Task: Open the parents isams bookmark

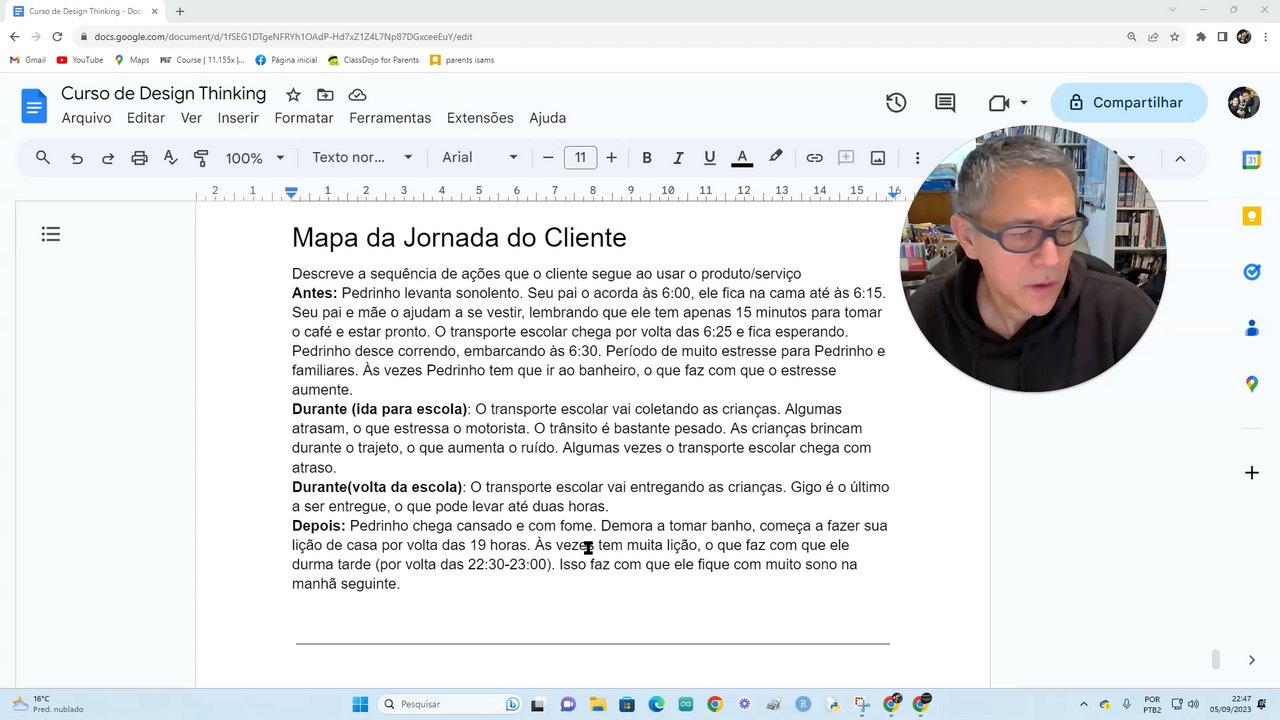Action: (x=462, y=60)
